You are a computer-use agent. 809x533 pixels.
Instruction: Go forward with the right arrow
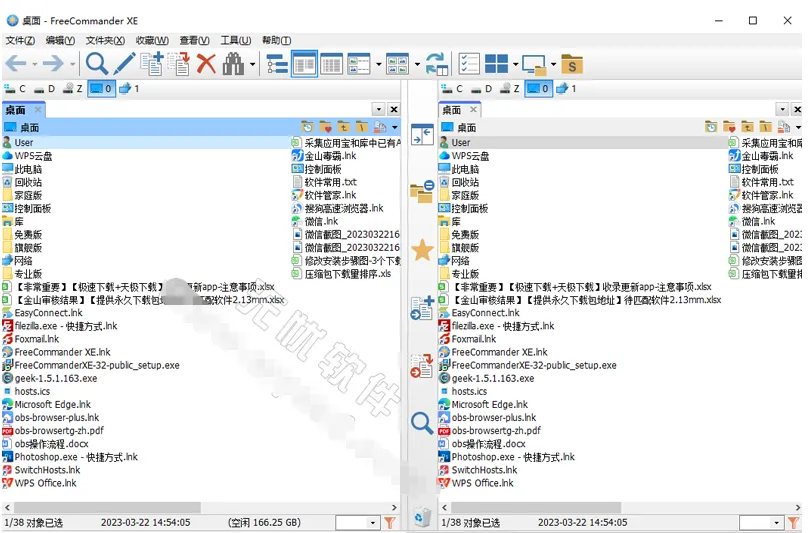[53, 64]
